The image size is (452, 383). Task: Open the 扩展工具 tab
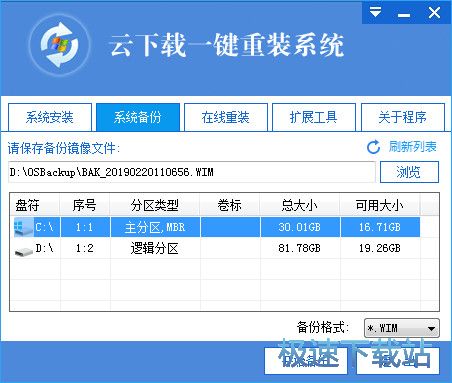(314, 117)
